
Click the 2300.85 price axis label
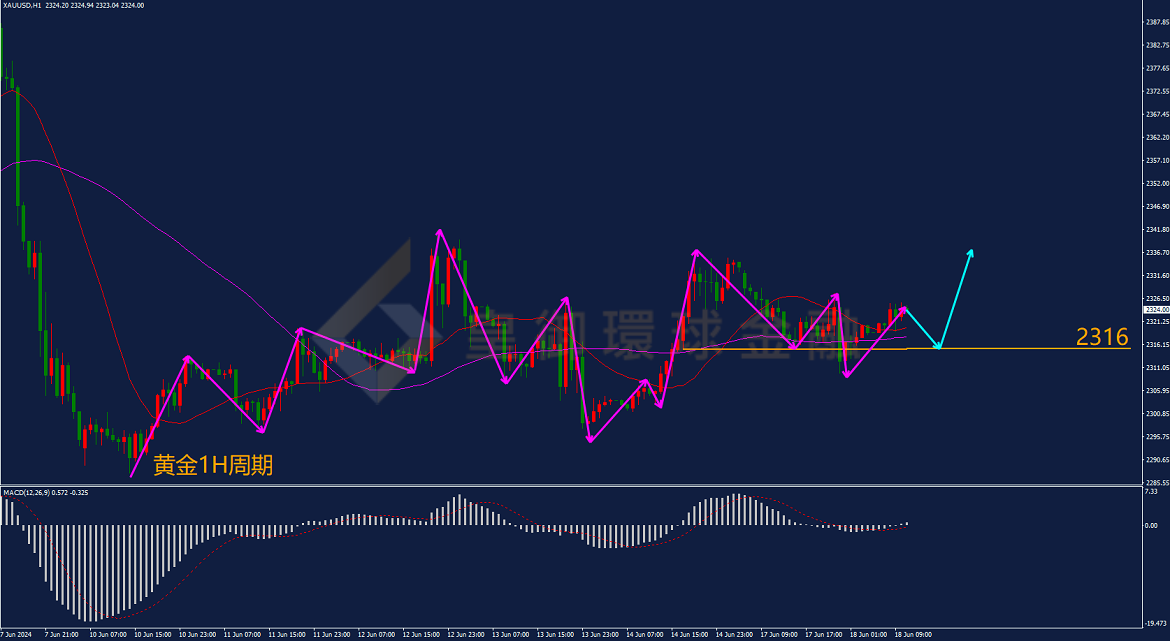point(1155,413)
